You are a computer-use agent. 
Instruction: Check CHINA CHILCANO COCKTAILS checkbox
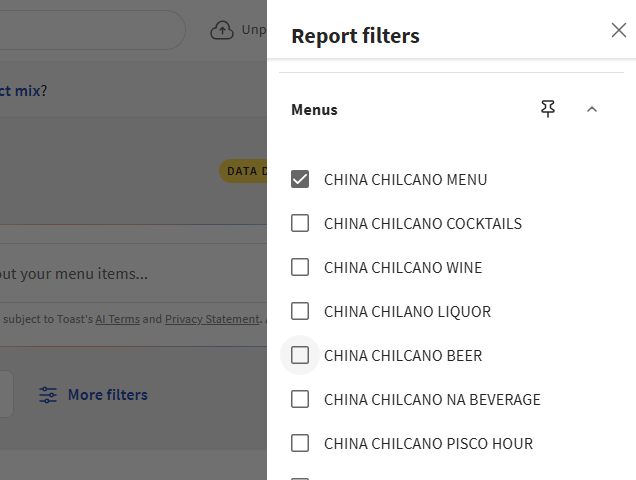tap(300, 223)
